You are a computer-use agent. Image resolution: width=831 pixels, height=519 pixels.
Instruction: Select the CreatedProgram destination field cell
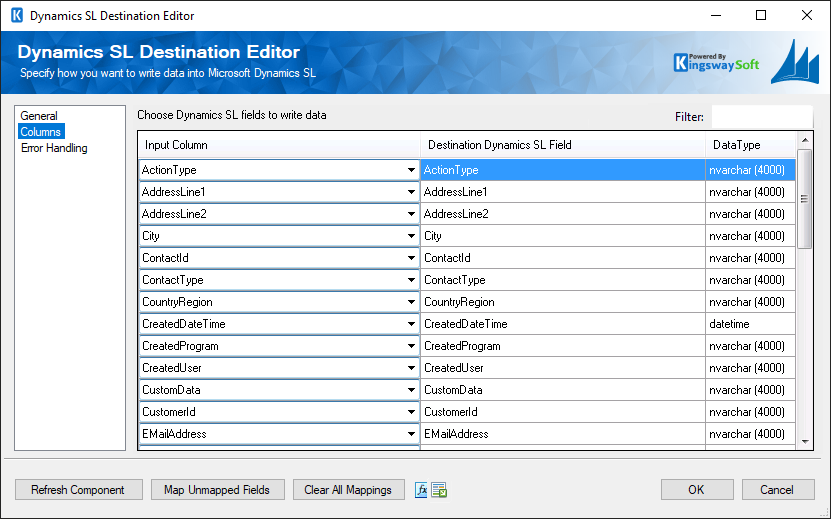[563, 346]
